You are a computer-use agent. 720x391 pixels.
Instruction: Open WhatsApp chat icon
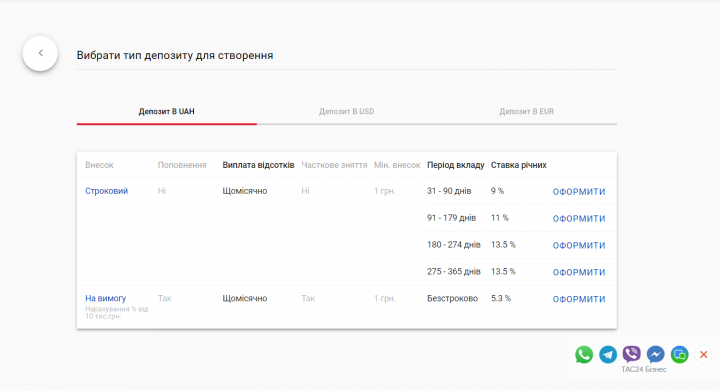pyautogui.click(x=584, y=355)
